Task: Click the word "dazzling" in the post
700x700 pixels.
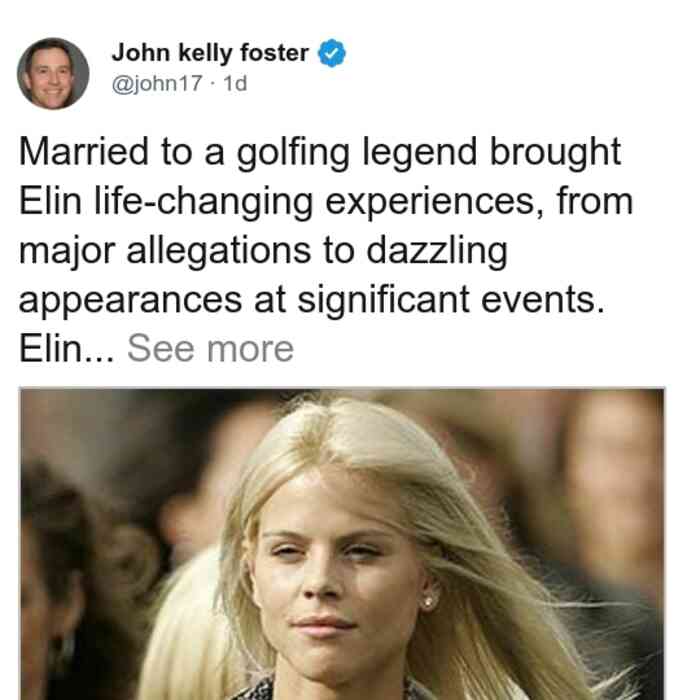Action: 437,251
